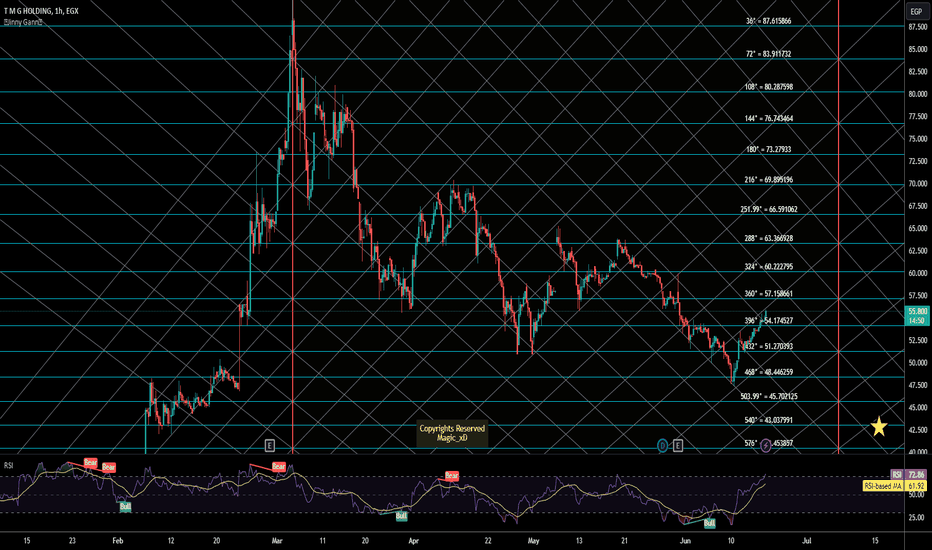Image resolution: width=932 pixels, height=550 pixels.
Task: Click the 22 date label on the time axis
Action: coord(488,541)
